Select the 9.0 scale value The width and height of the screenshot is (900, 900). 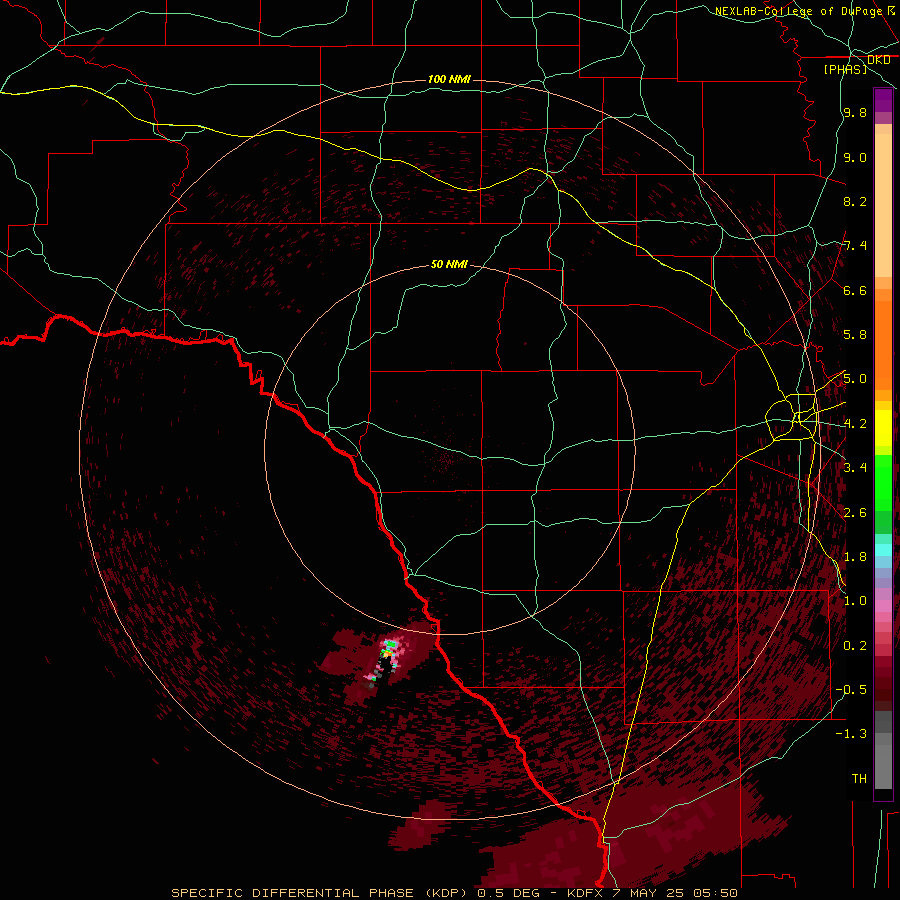click(x=855, y=157)
